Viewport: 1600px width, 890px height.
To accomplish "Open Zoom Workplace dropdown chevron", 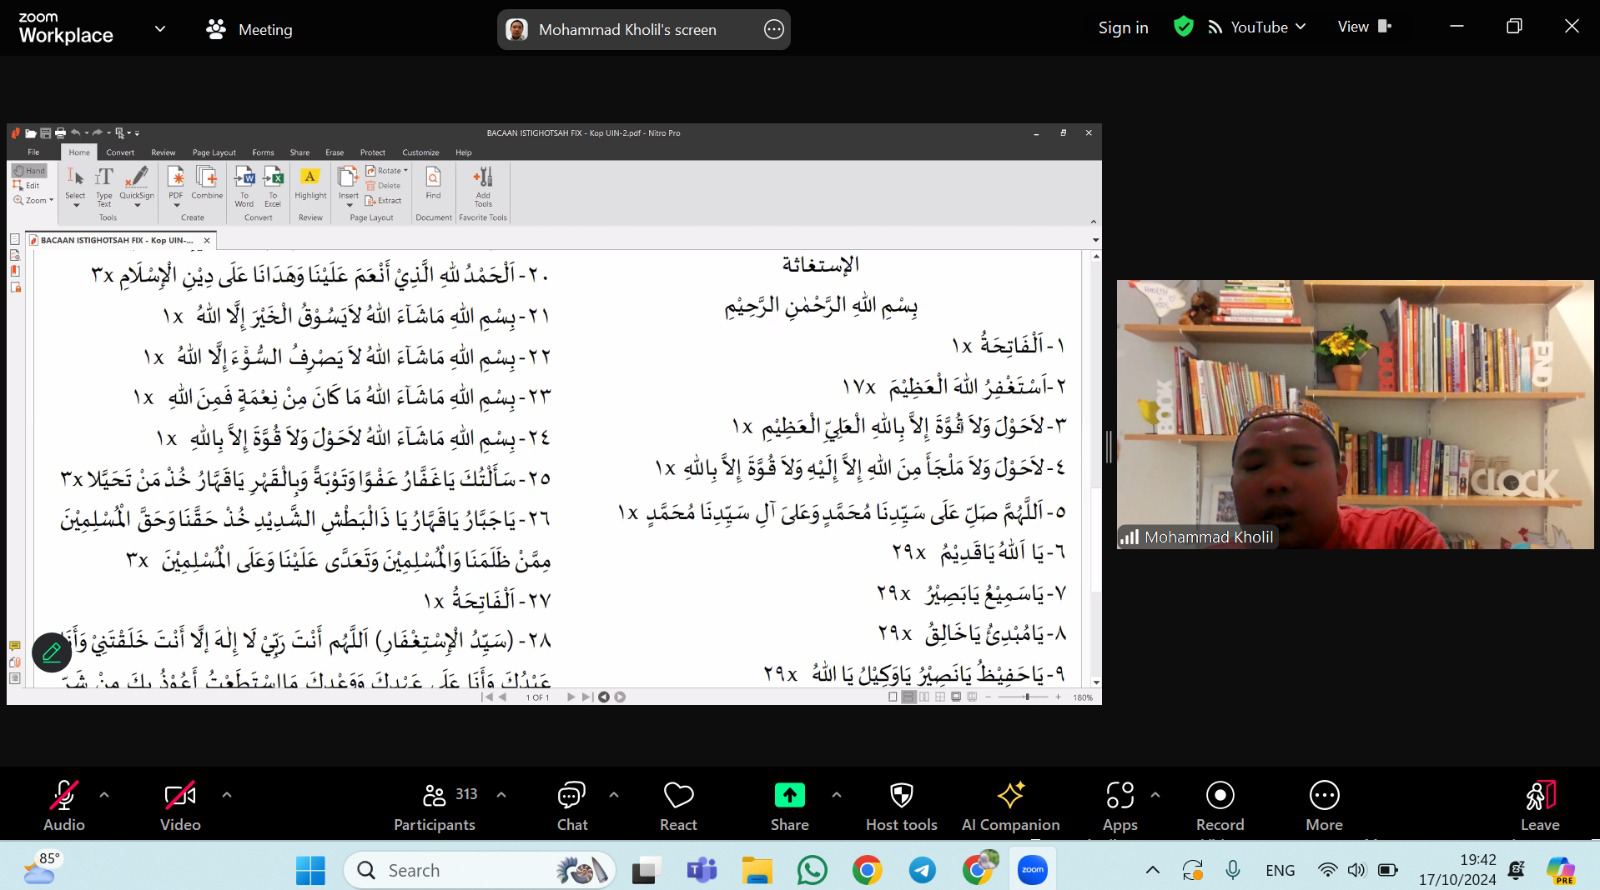I will pos(160,29).
